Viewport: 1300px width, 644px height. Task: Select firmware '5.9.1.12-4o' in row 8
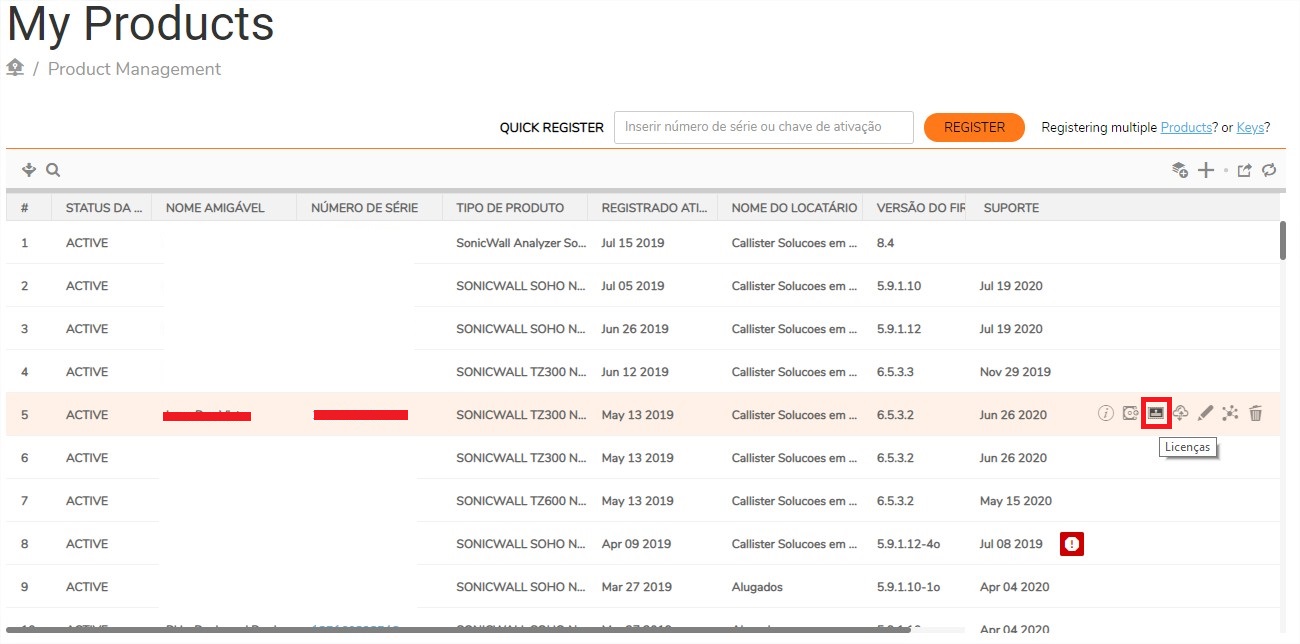click(908, 544)
